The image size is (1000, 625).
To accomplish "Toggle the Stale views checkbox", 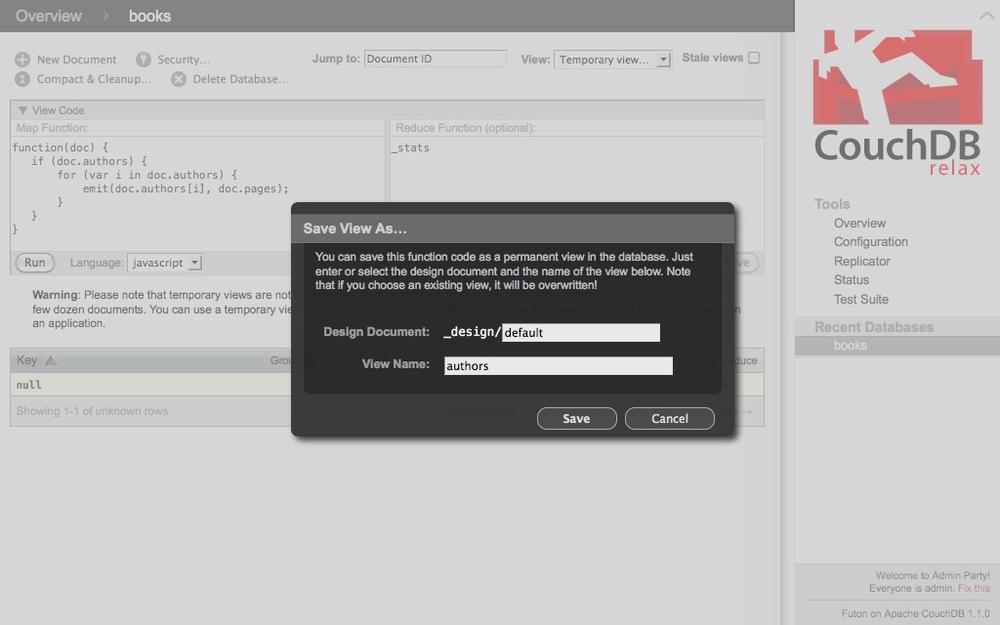I will (754, 58).
